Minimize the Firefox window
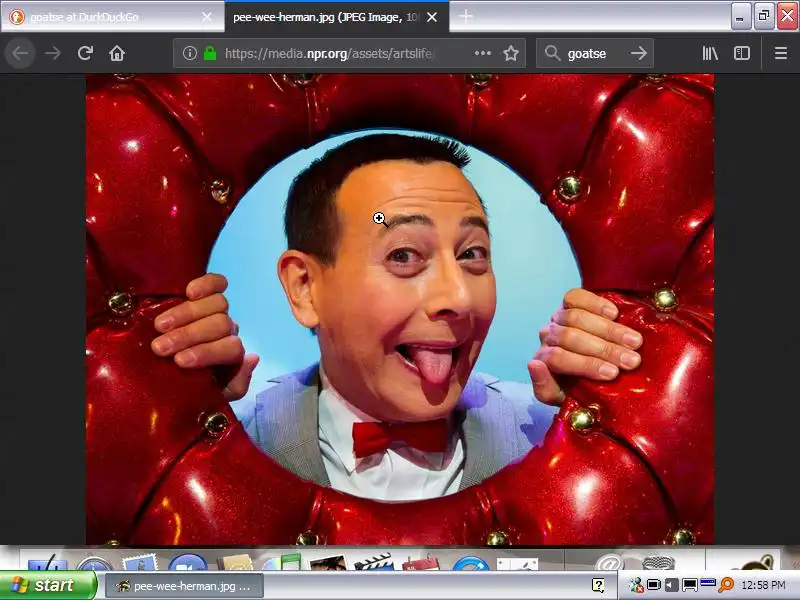 click(740, 17)
